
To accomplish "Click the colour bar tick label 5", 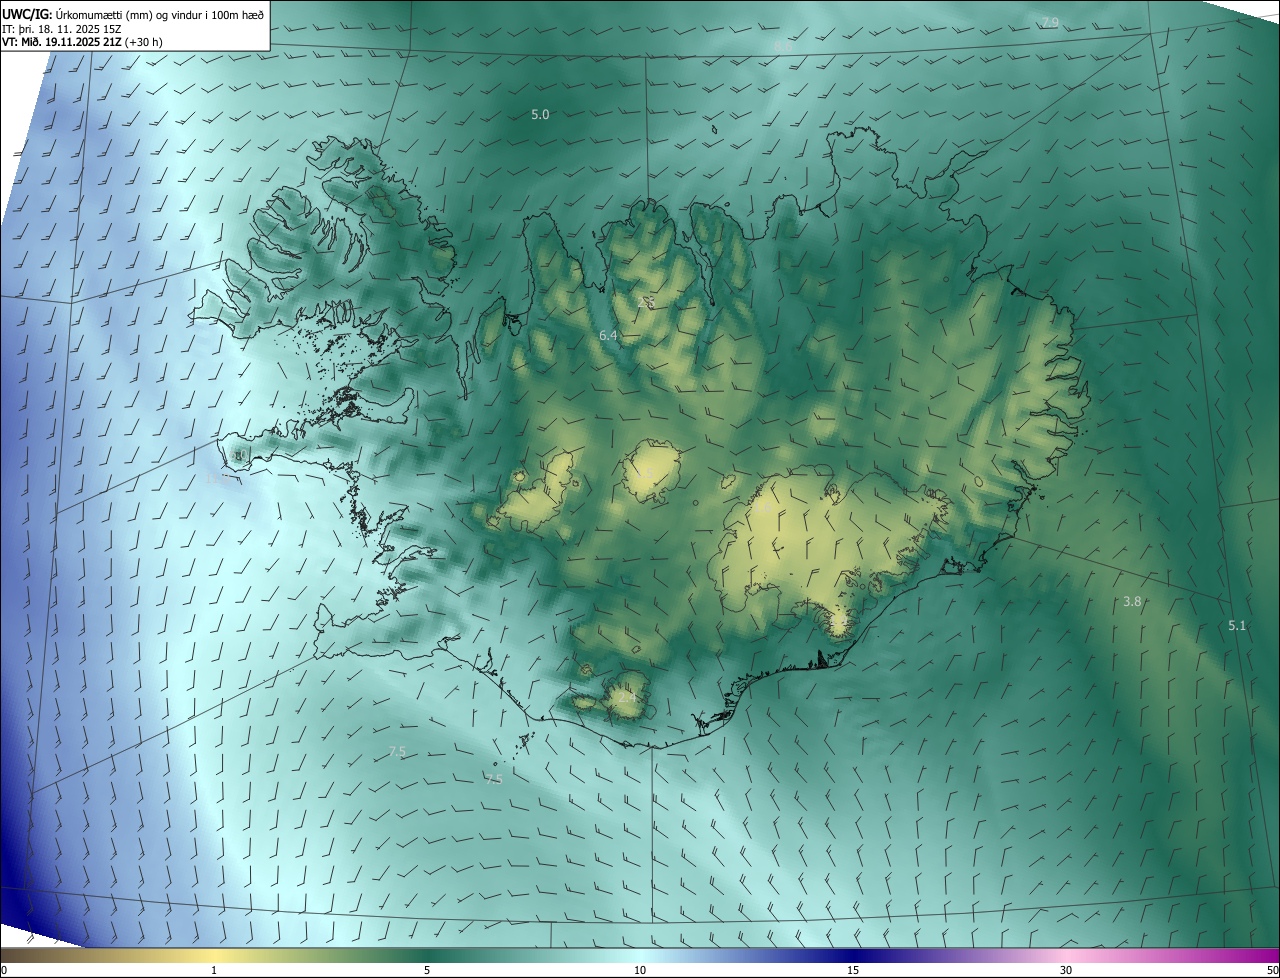I will click(427, 971).
